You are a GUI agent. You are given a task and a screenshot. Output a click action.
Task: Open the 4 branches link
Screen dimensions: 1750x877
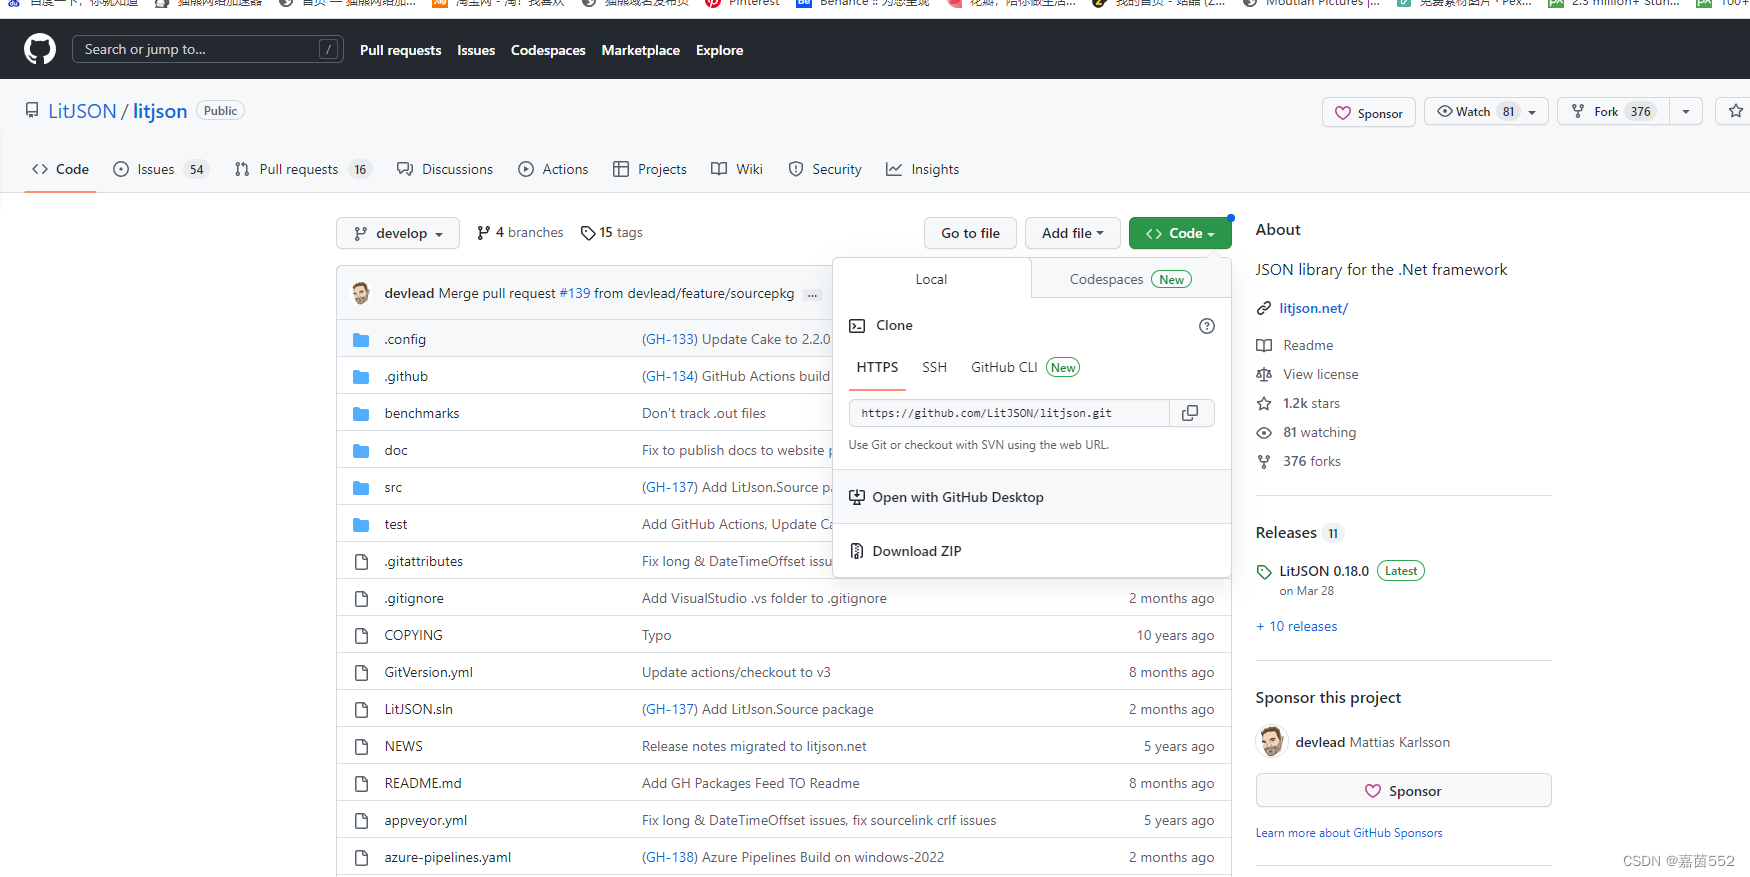(x=520, y=232)
